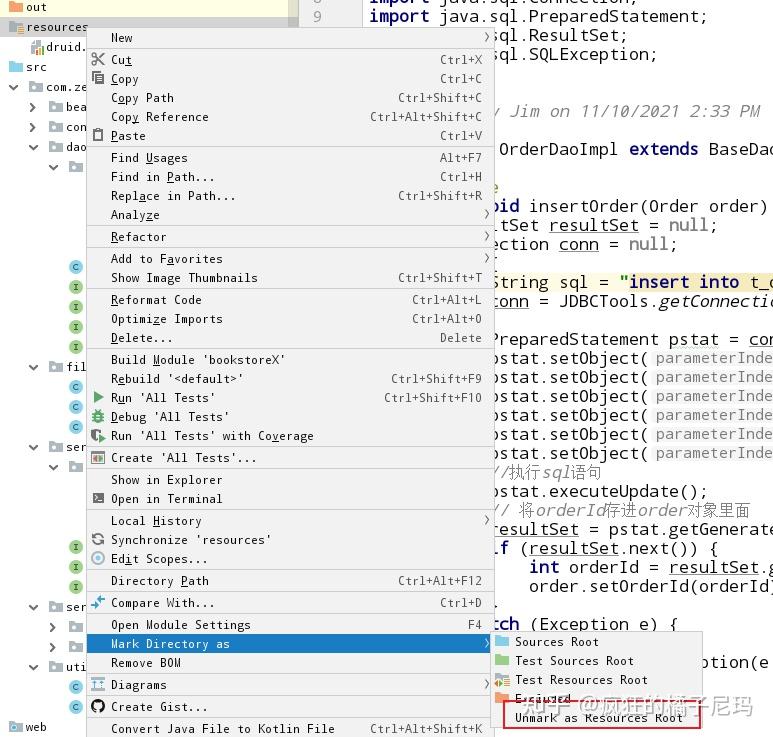Viewport: 773px width, 737px height.
Task: Select Copy Path menu entry
Action: pyautogui.click(x=290, y=98)
